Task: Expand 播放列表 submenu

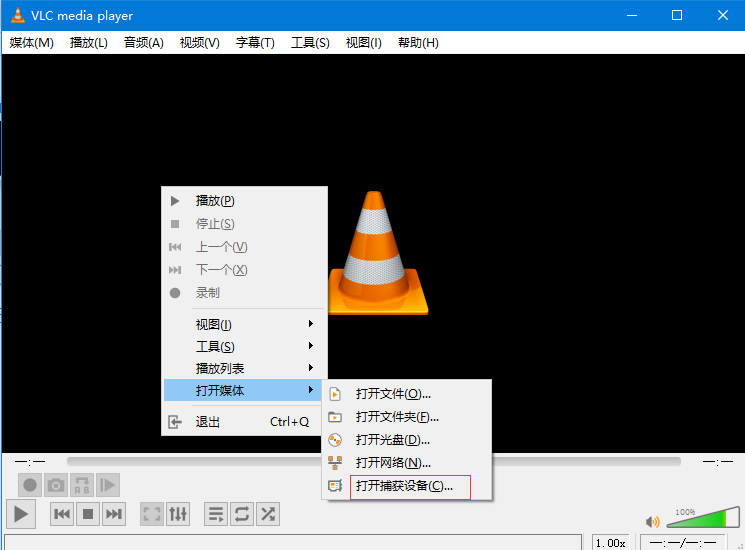Action: click(x=244, y=368)
